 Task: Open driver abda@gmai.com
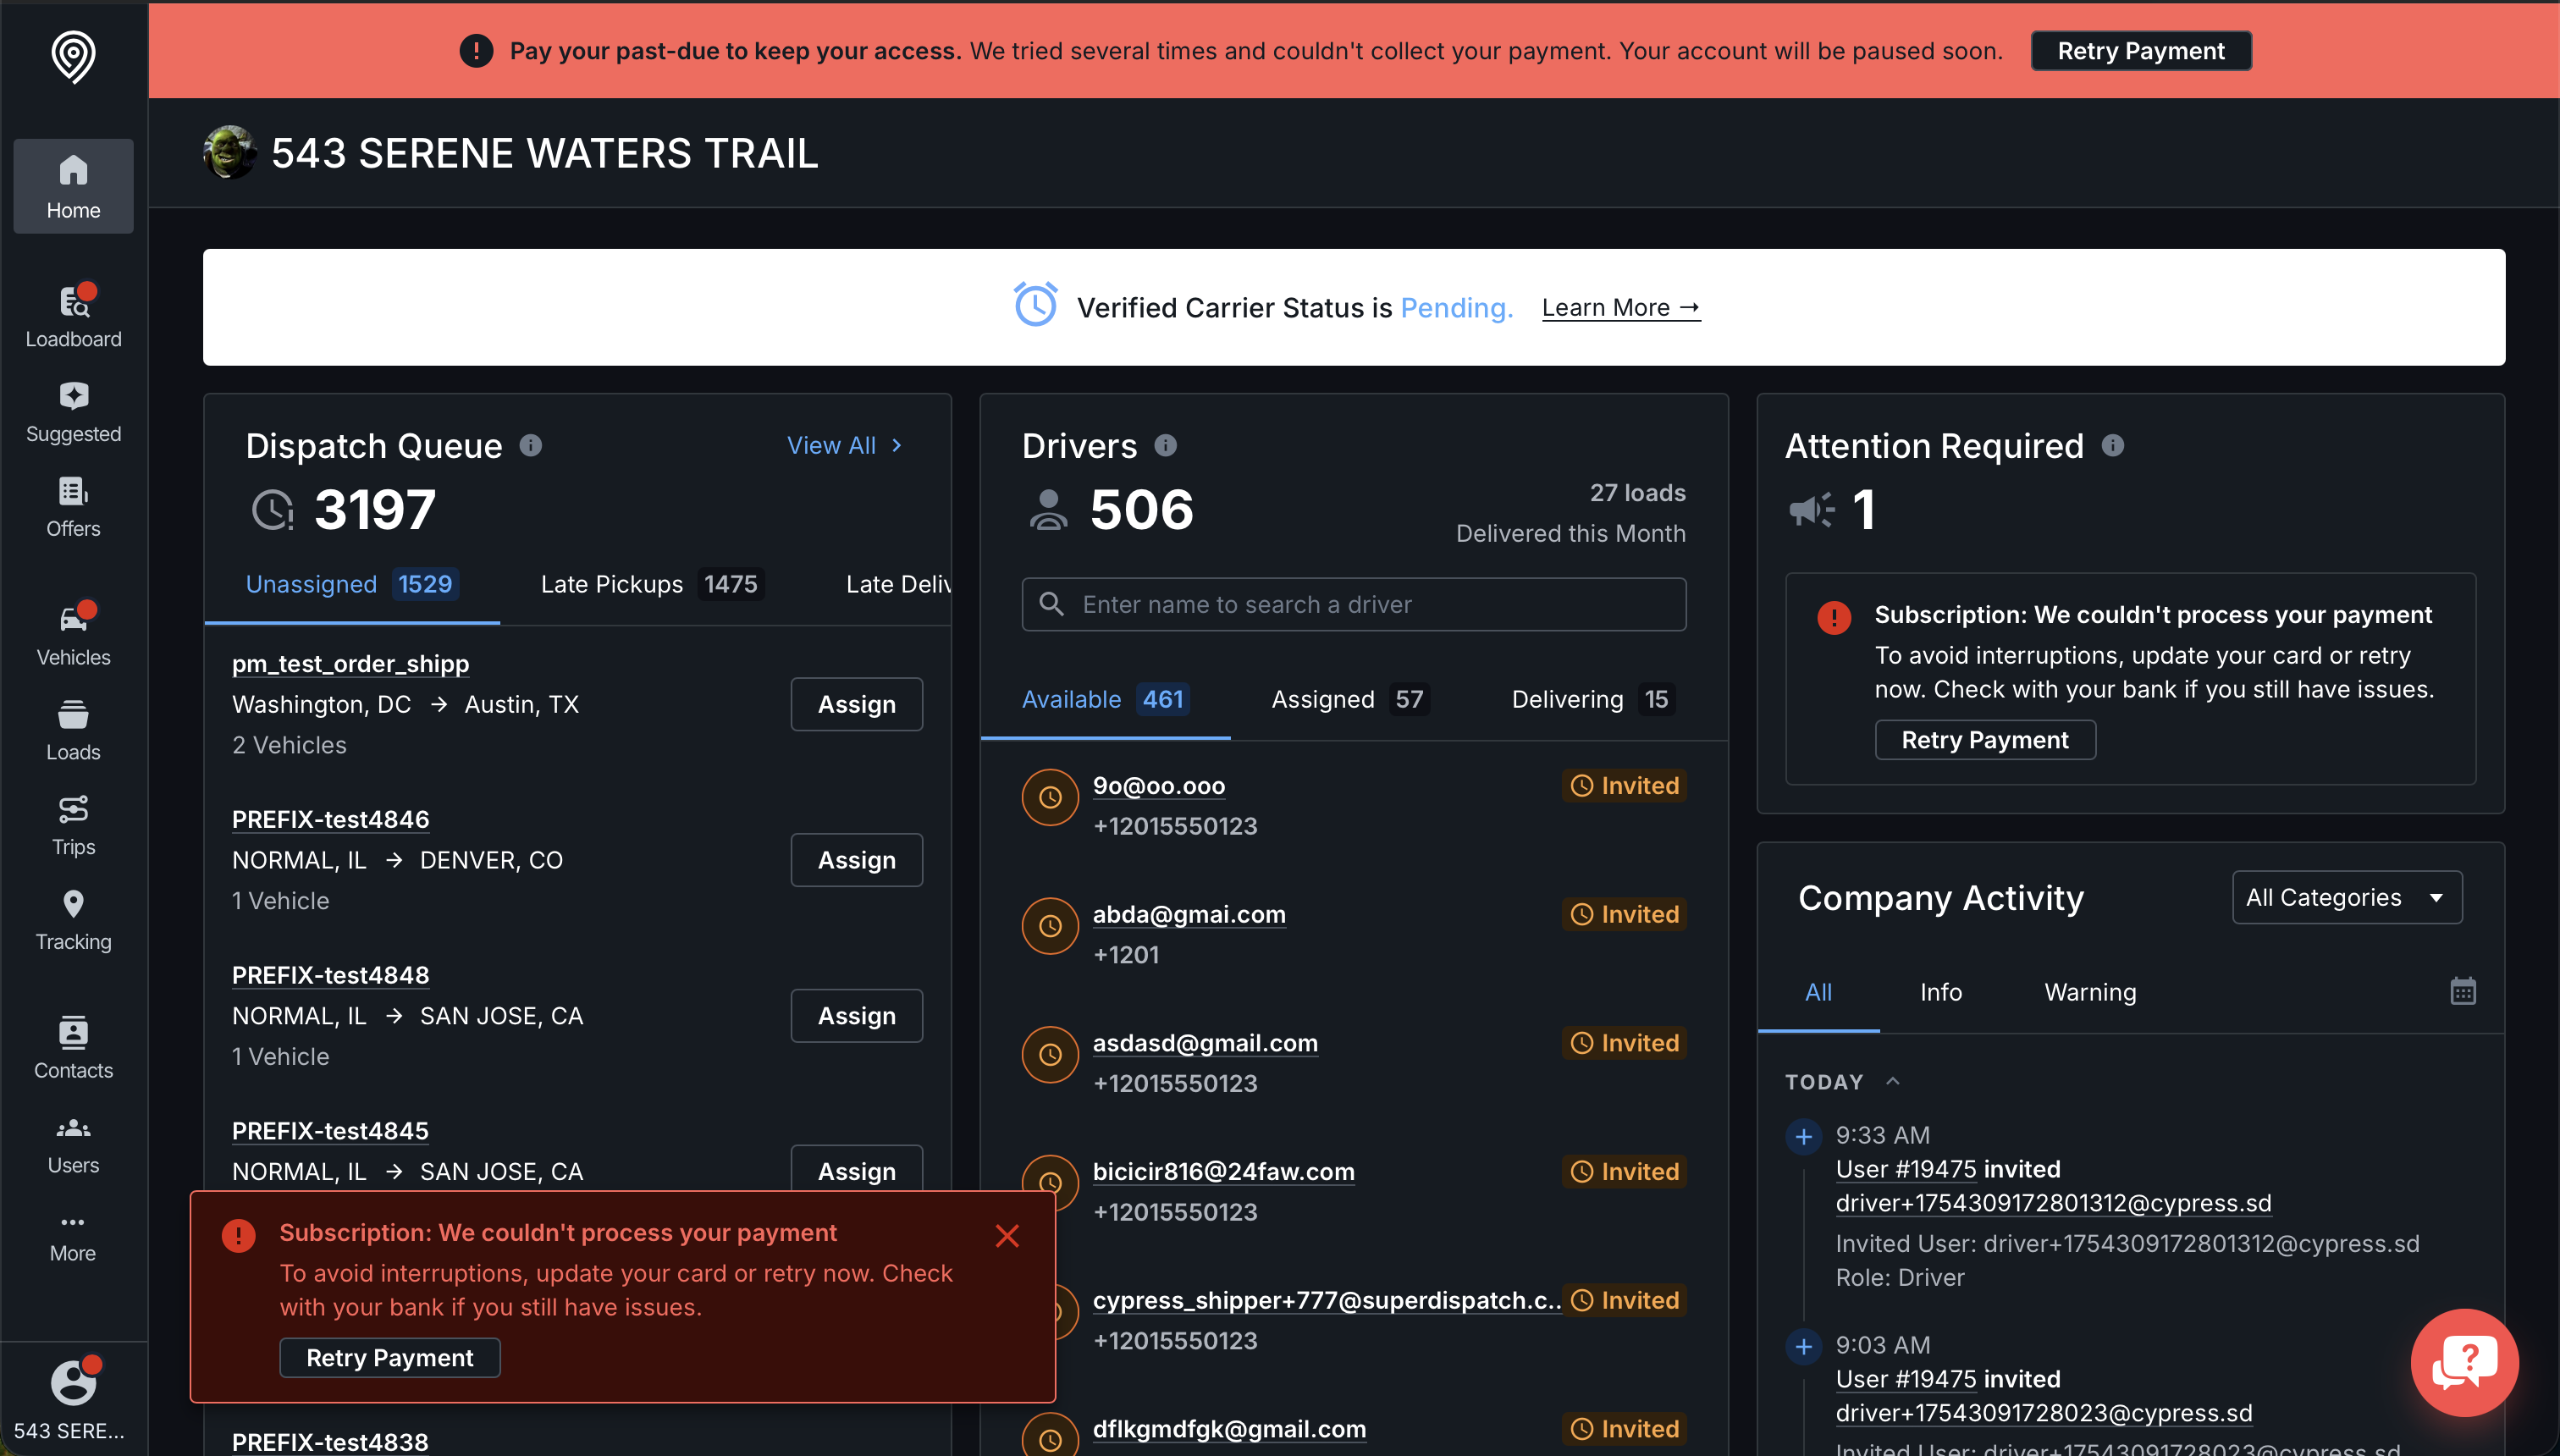coord(1189,914)
